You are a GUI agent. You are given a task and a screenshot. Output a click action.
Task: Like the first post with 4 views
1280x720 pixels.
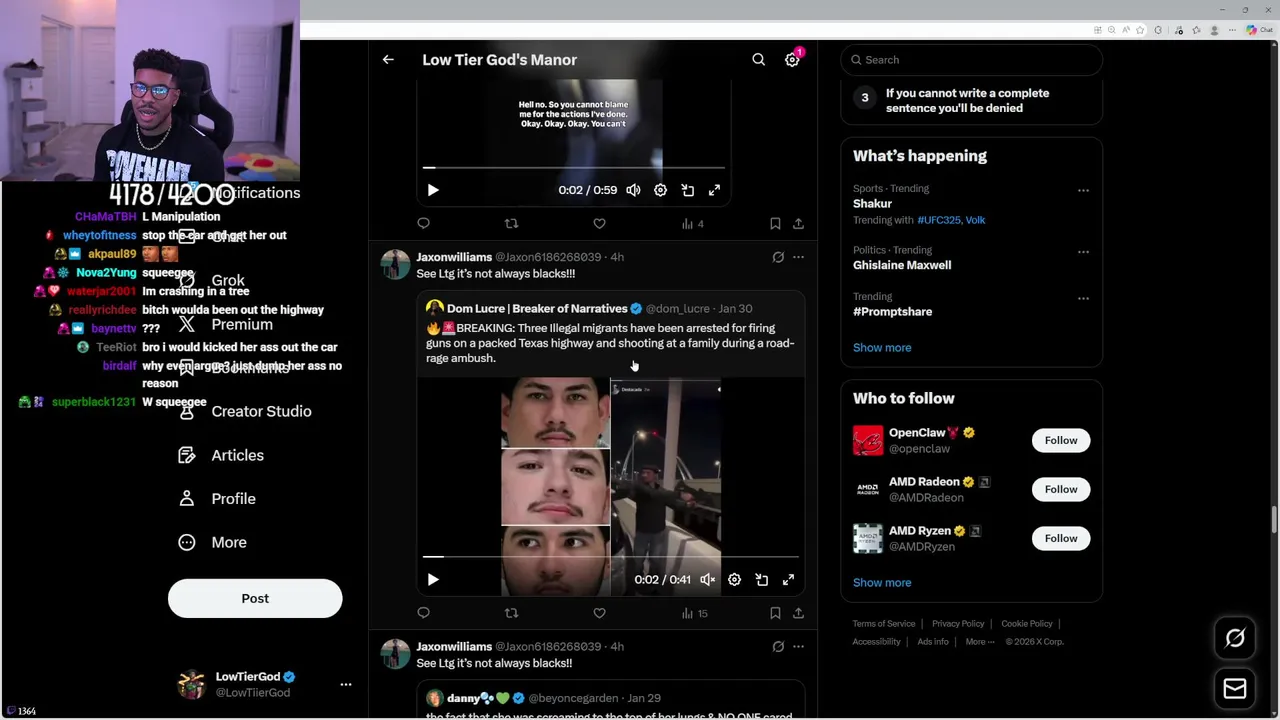599,224
